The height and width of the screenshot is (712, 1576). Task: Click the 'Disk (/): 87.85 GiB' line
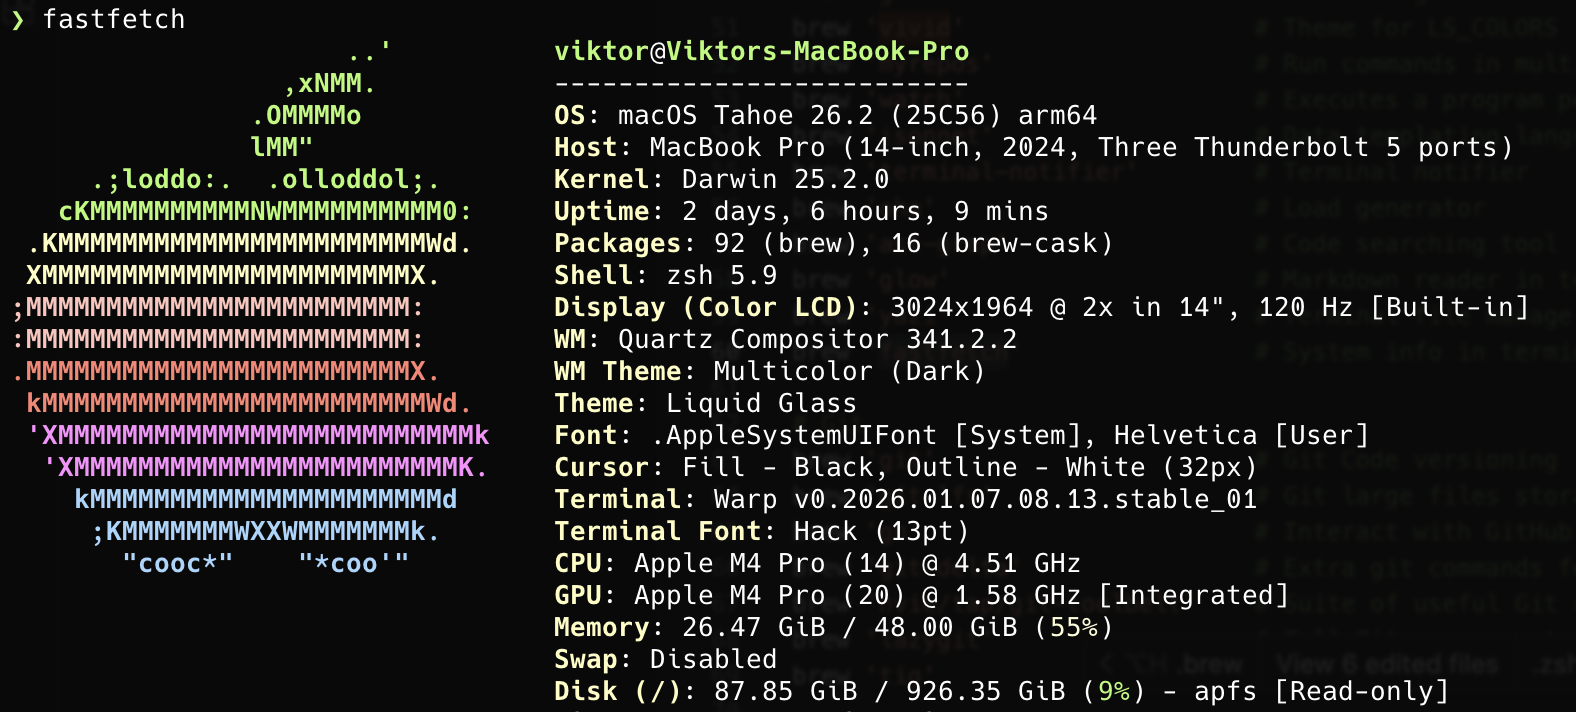(x=1002, y=691)
